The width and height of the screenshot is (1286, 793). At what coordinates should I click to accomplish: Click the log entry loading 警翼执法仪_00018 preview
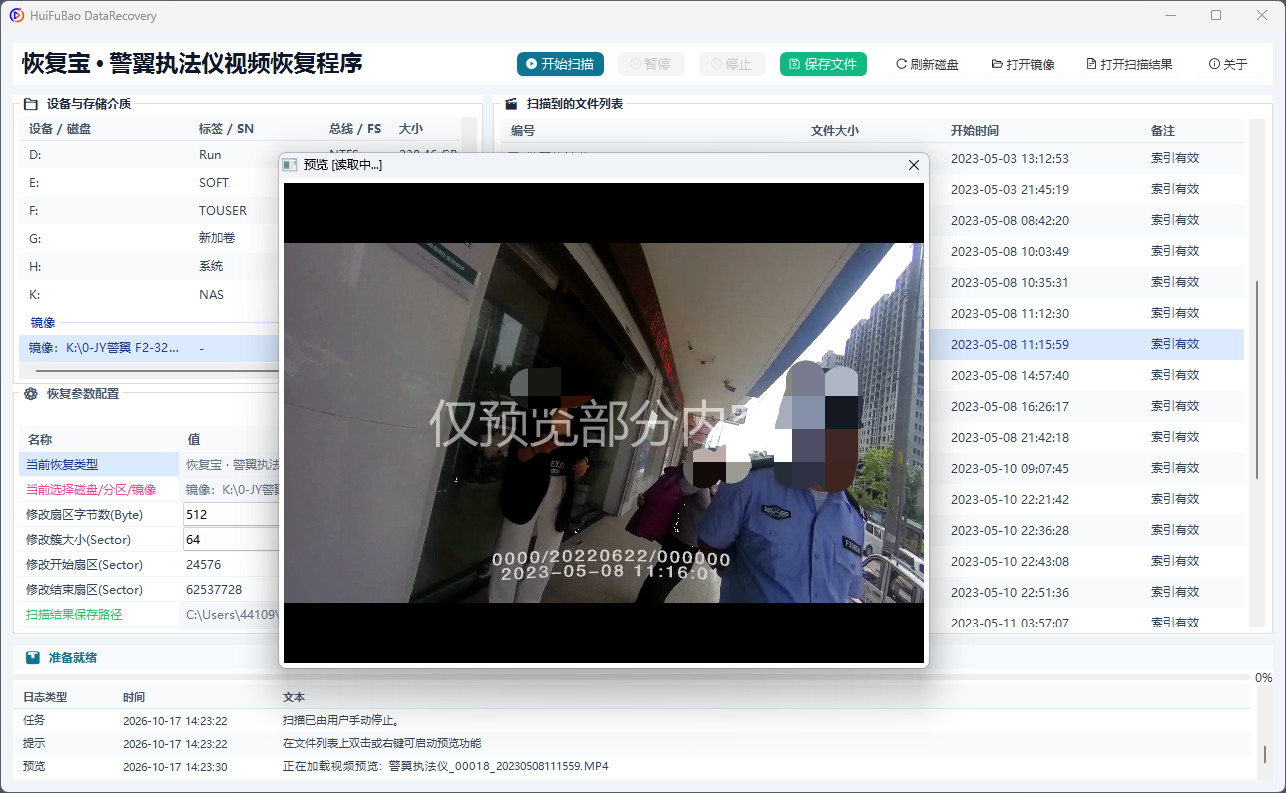point(446,767)
